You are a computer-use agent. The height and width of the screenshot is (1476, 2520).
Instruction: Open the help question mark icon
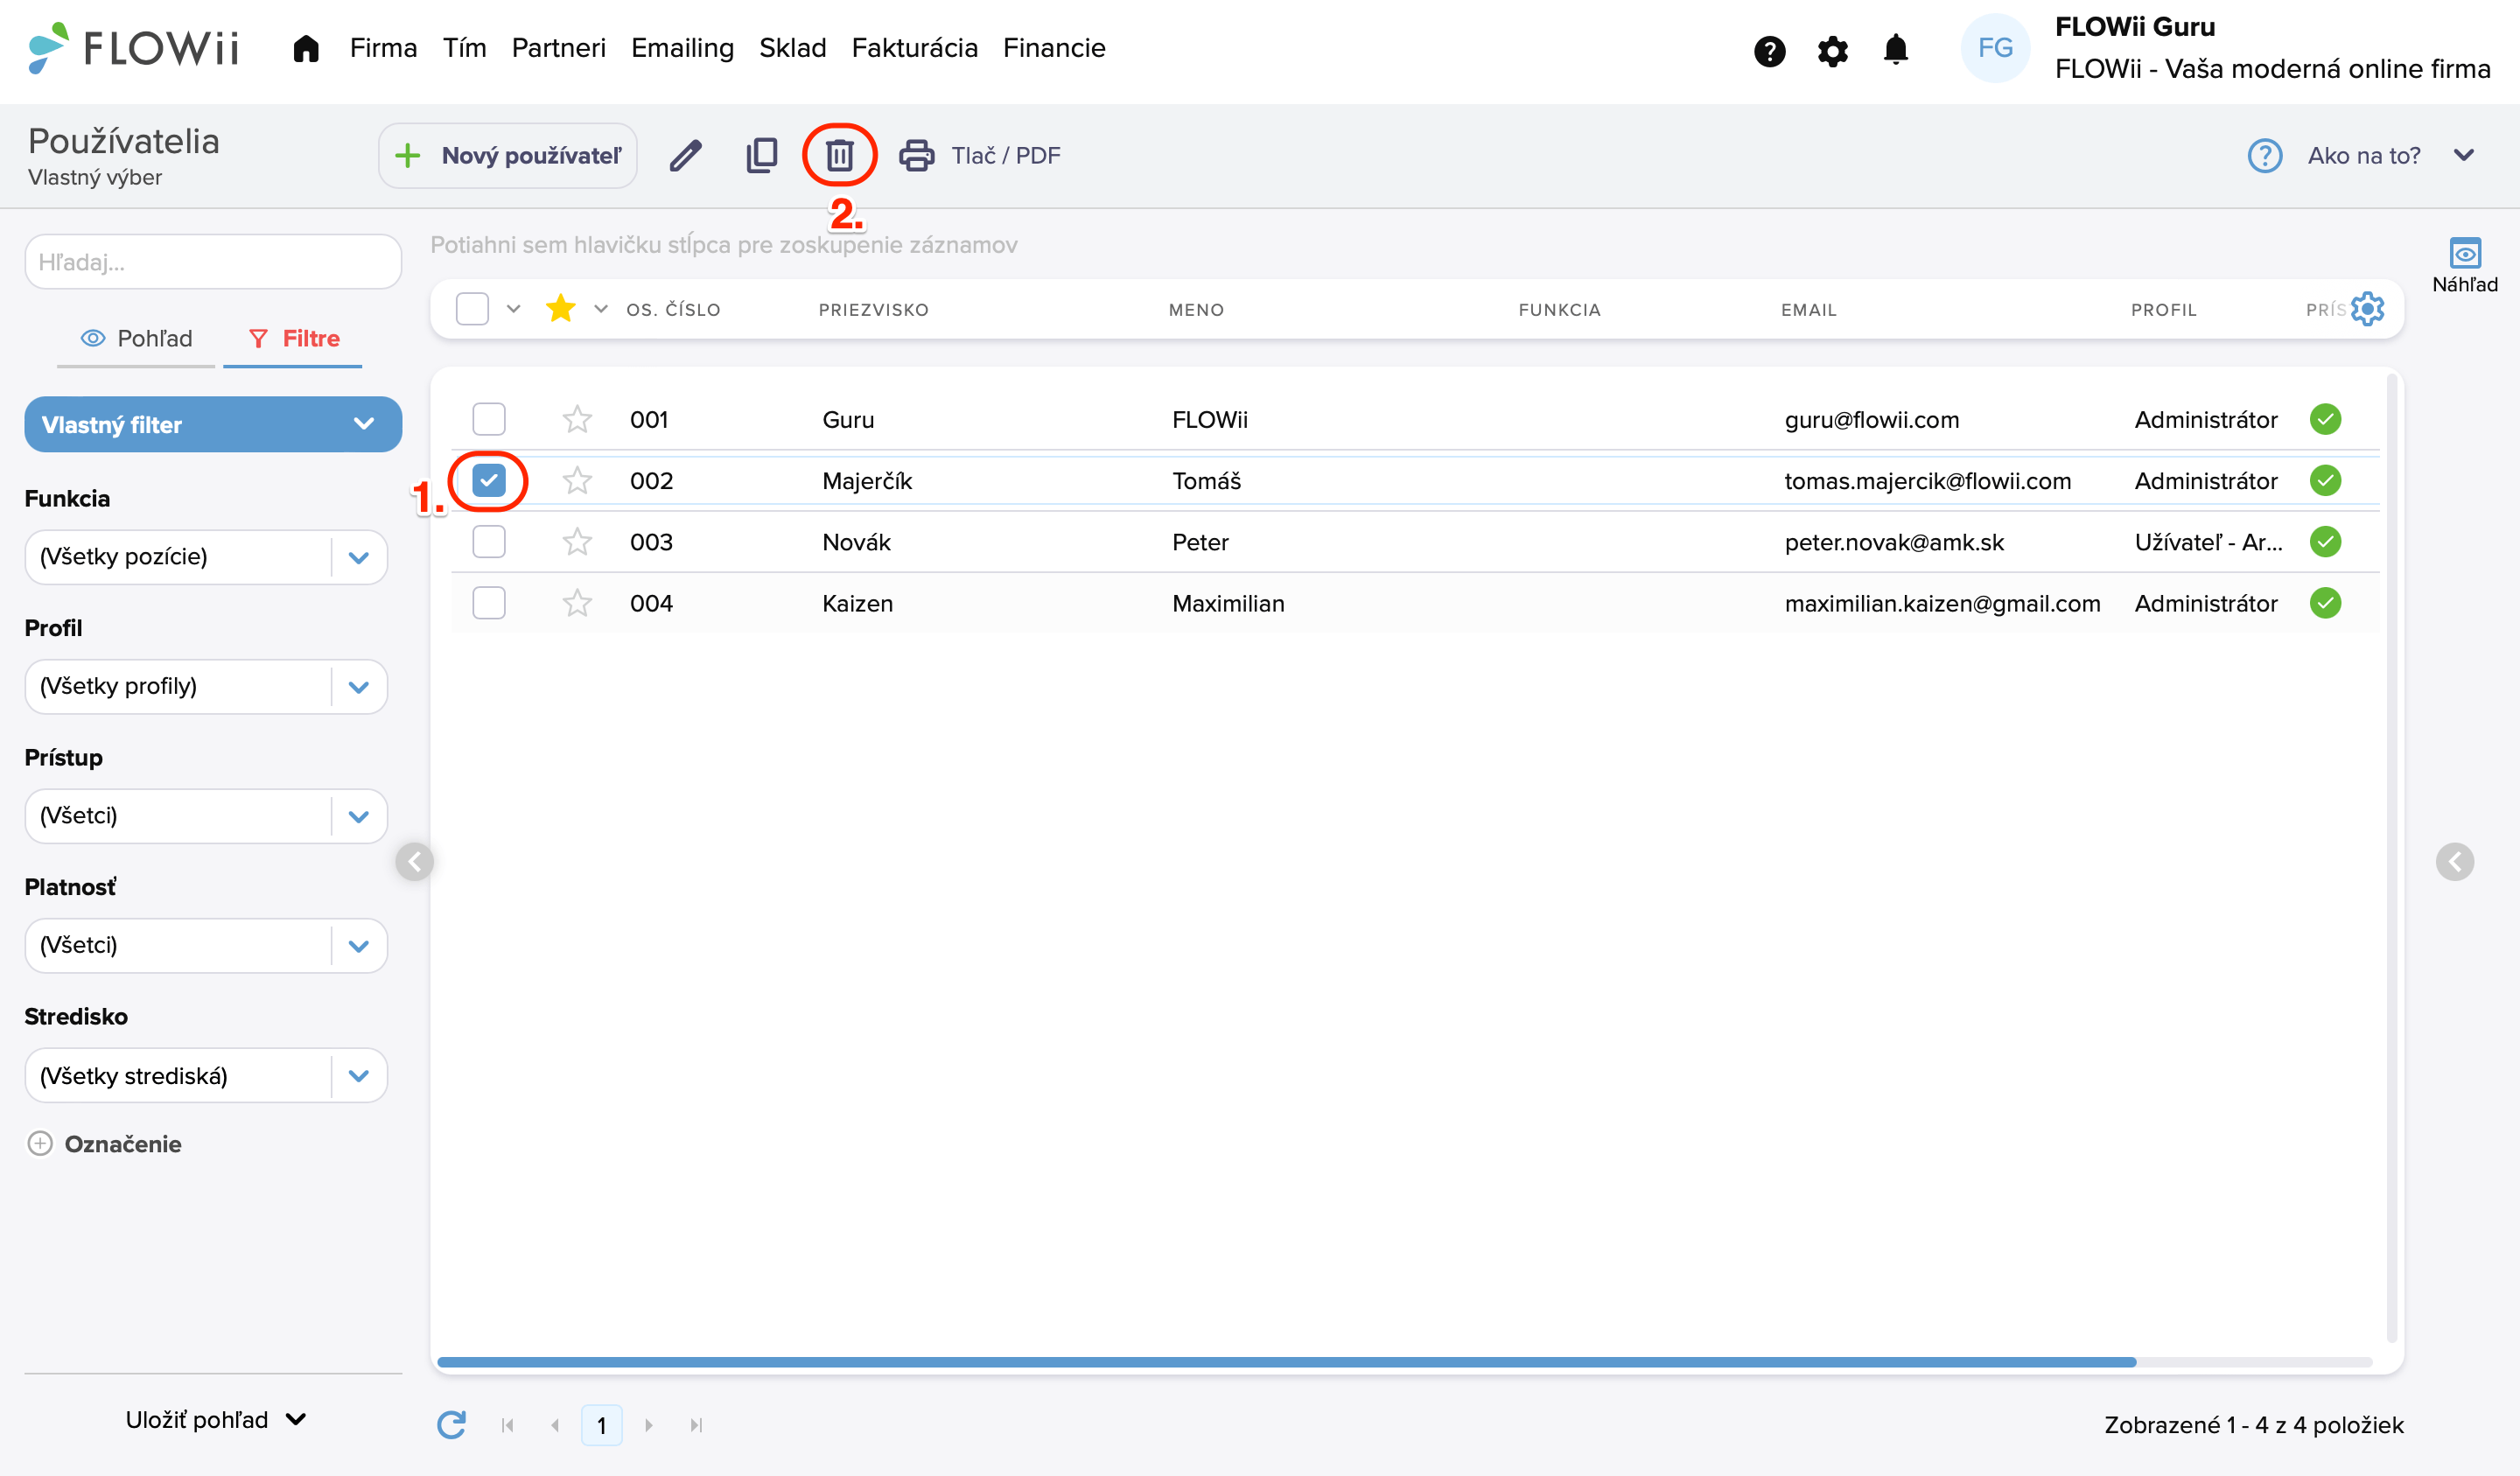coord(1769,50)
